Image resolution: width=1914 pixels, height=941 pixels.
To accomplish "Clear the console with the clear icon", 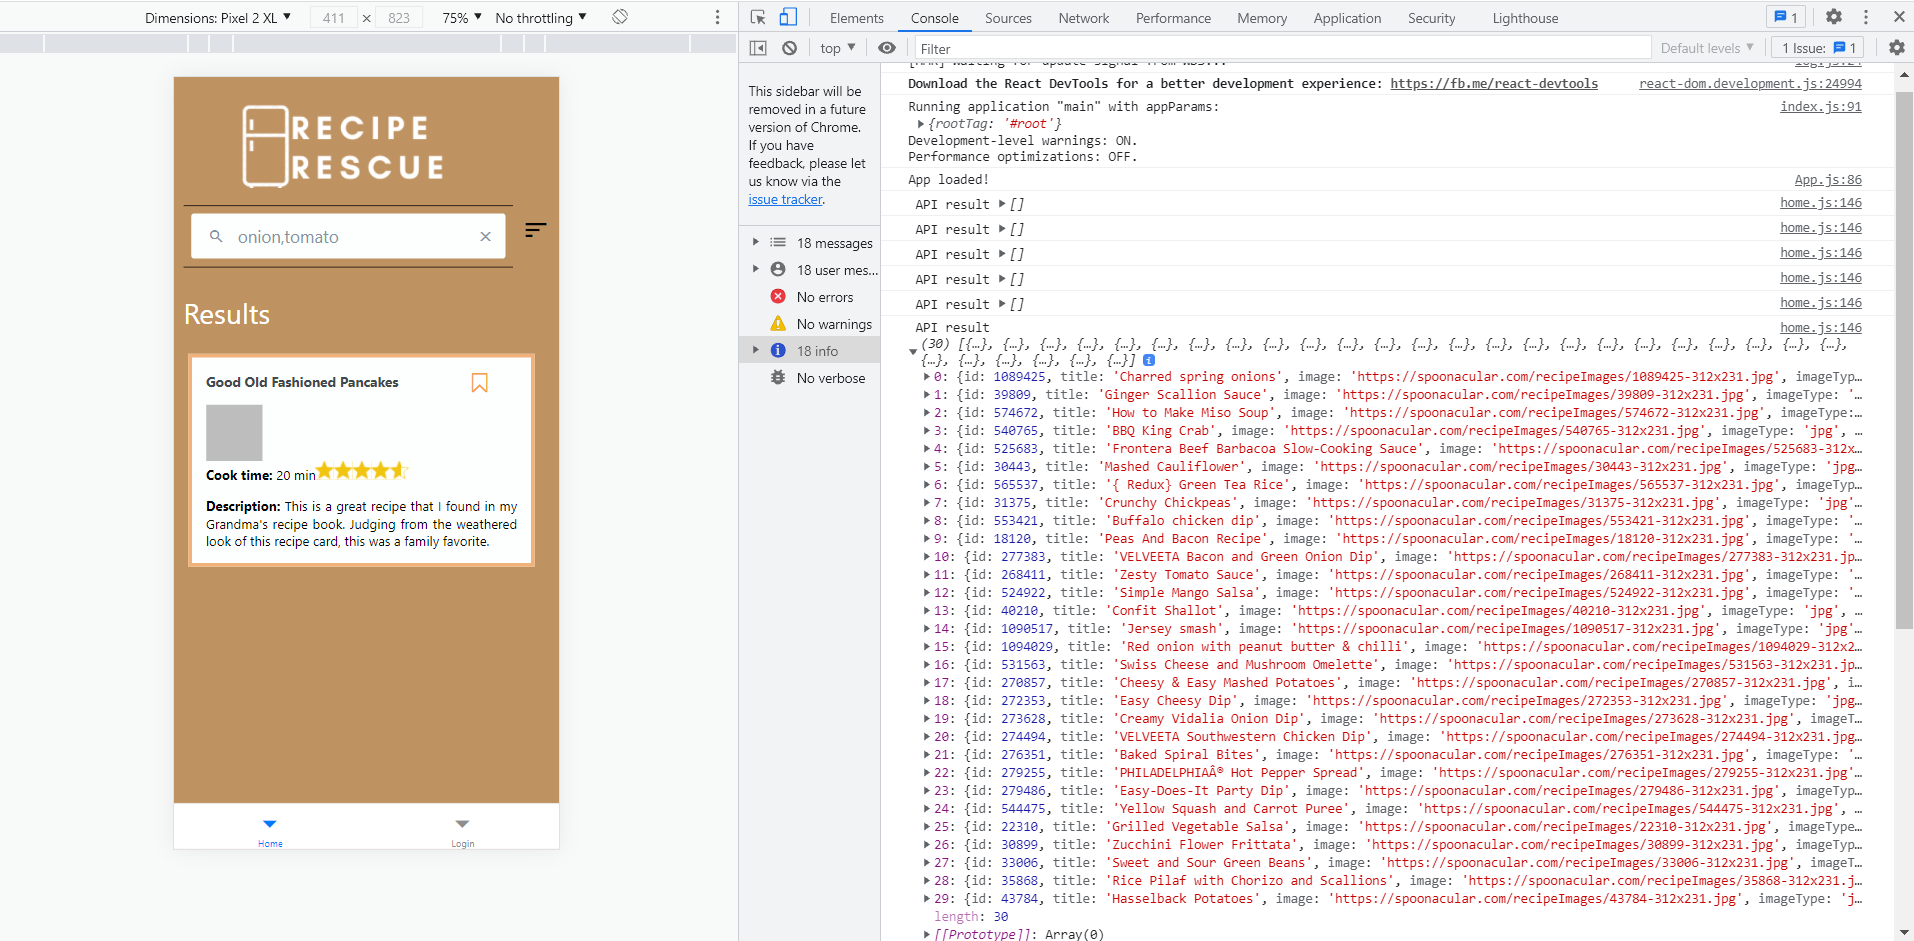I will [x=789, y=48].
